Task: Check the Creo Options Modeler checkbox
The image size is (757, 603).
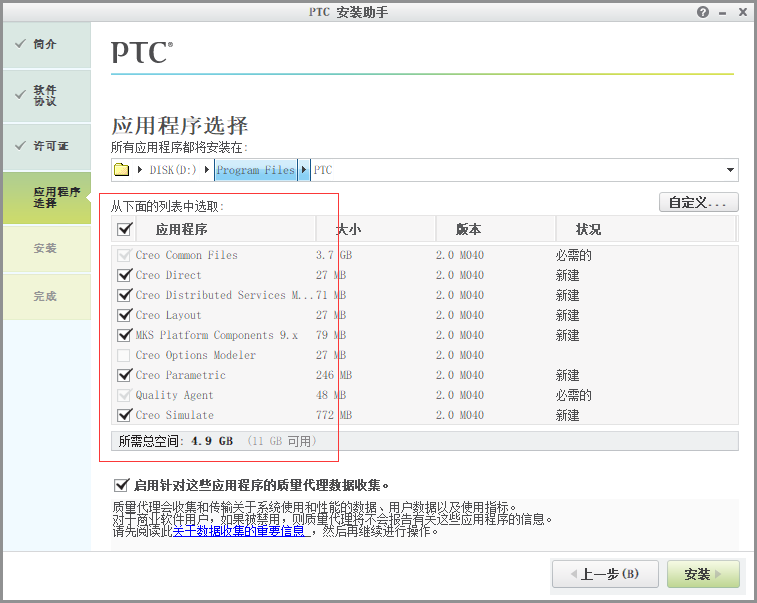Action: tap(124, 355)
